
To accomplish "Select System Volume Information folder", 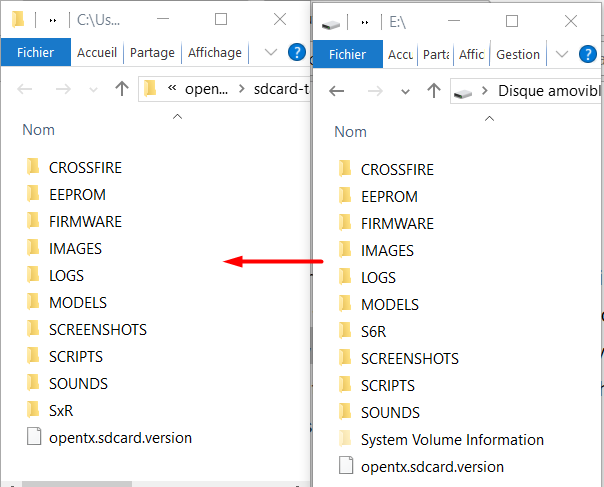I will tap(452, 439).
